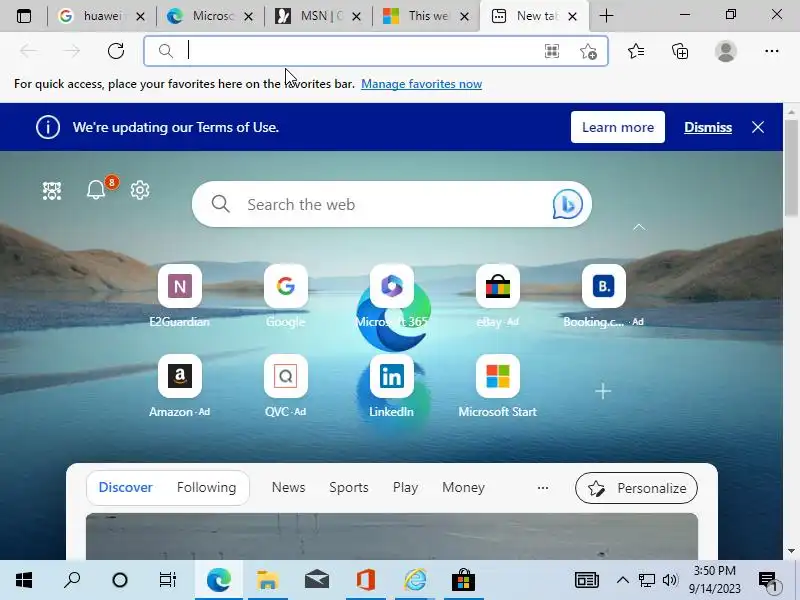Open the E2Guardian quick link

click(180, 296)
